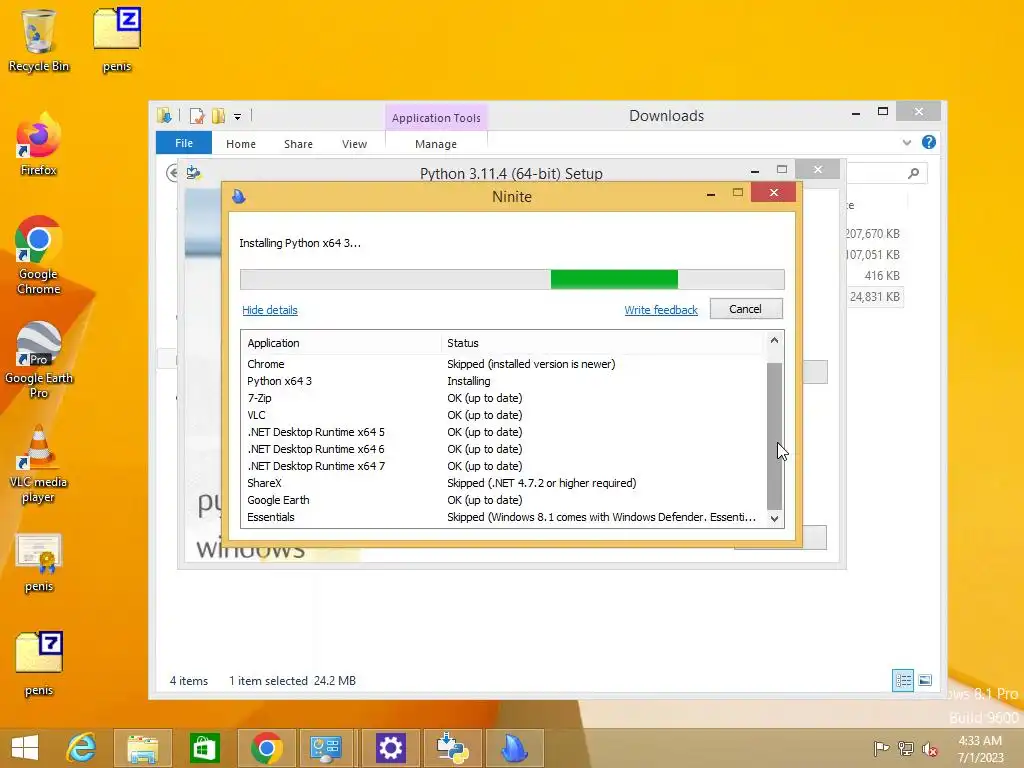Click the muted volume icon in tray
The height and width of the screenshot is (768, 1024).
coord(930,748)
